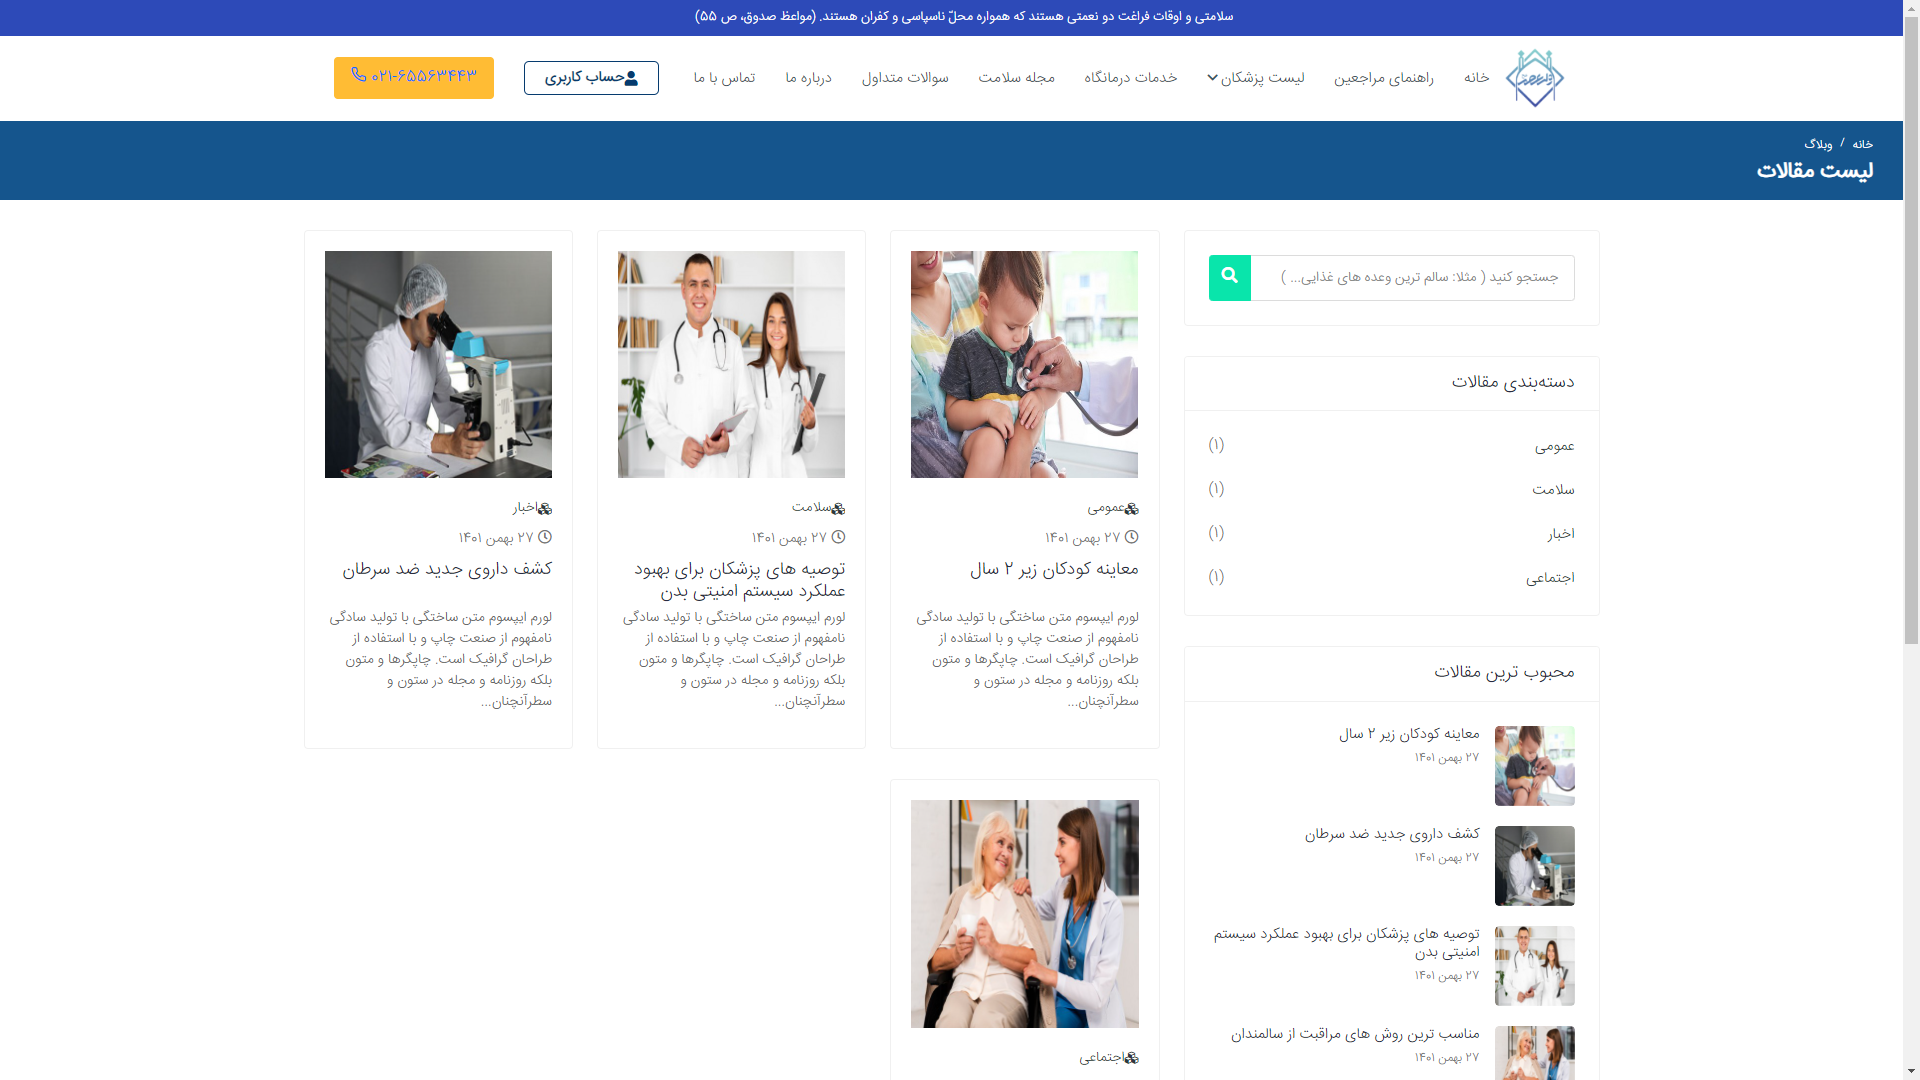Click the green search magnifier button
Screen dimensions: 1920x1080
(x=1229, y=278)
